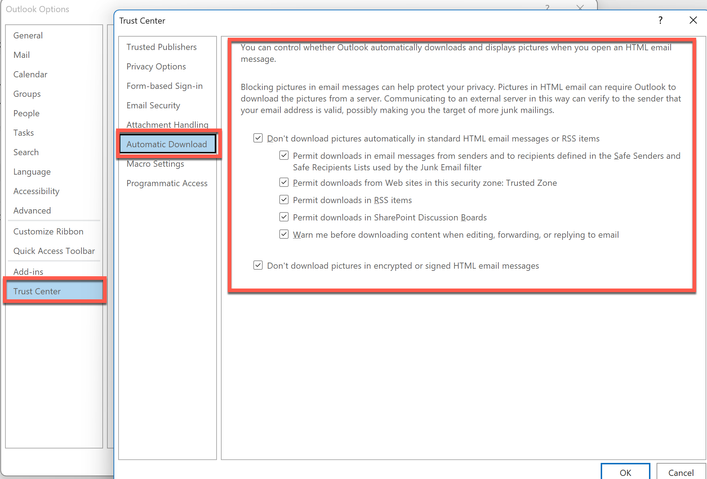Select Email Security in Trust Center
The width and height of the screenshot is (707, 479).
153,105
